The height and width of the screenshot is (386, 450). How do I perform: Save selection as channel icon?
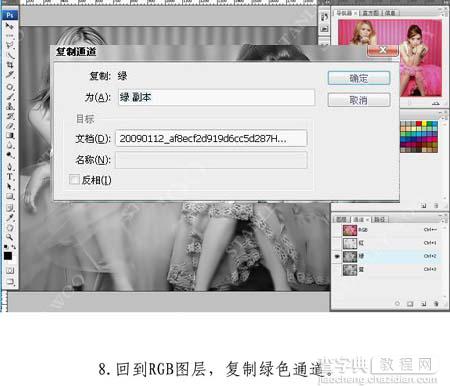(410, 304)
